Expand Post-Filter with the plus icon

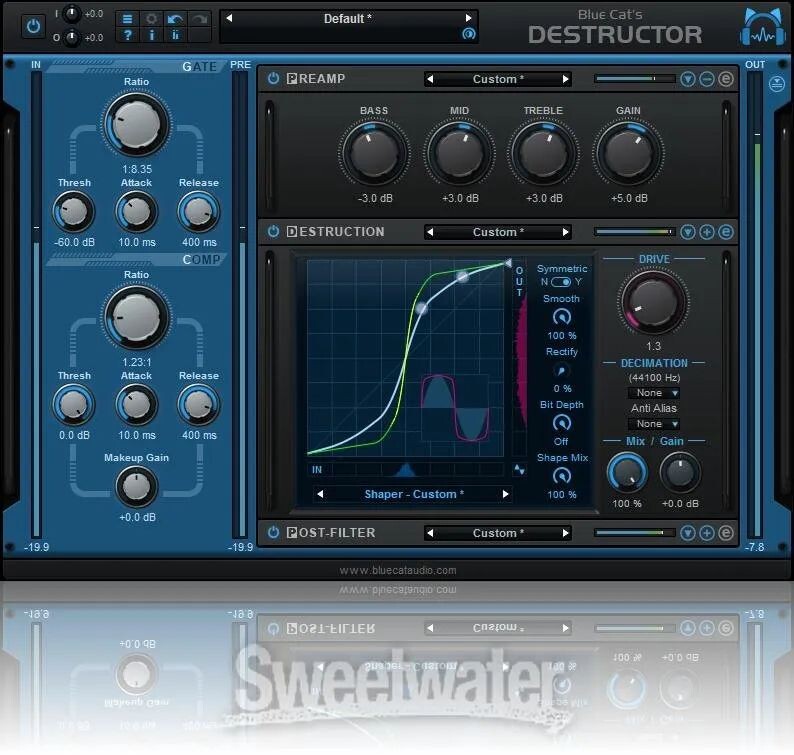707,533
